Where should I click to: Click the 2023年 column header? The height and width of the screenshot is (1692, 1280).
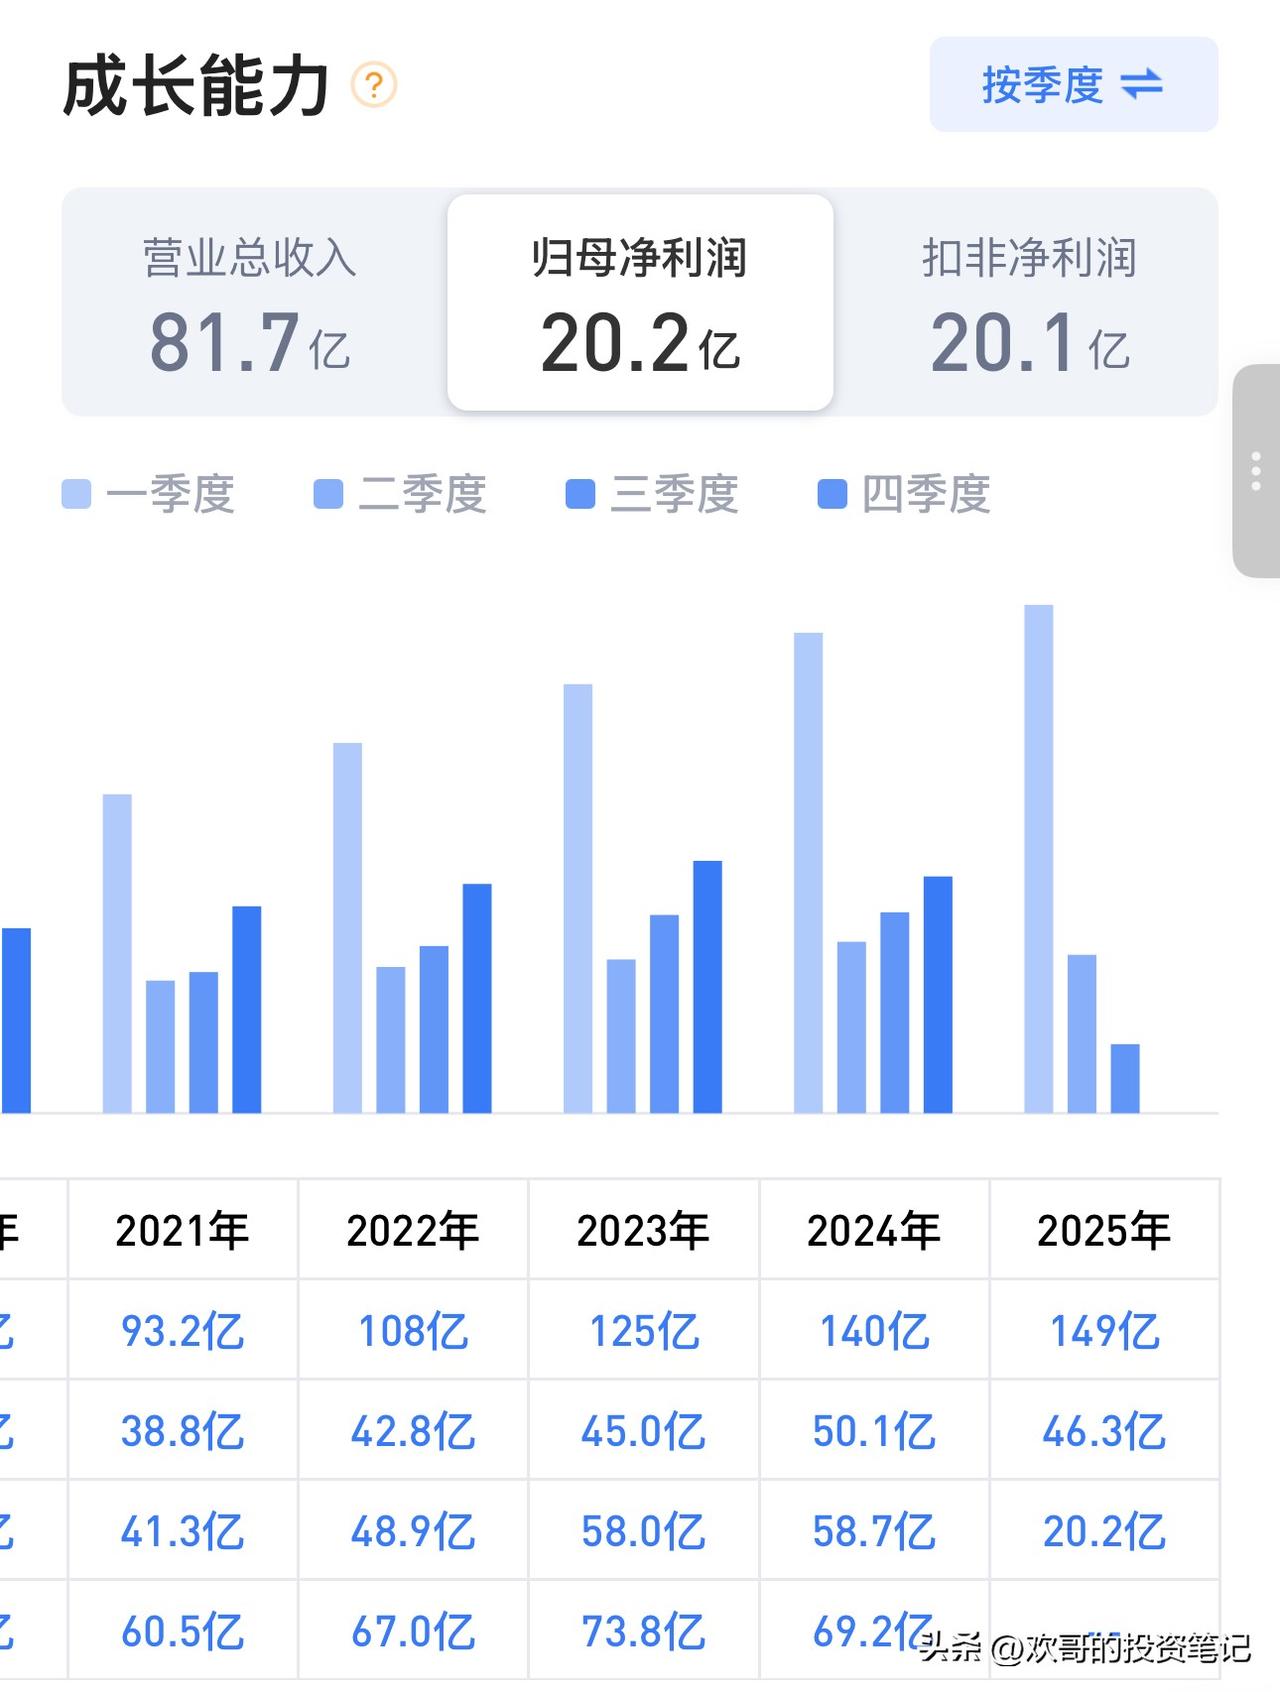tap(644, 1230)
